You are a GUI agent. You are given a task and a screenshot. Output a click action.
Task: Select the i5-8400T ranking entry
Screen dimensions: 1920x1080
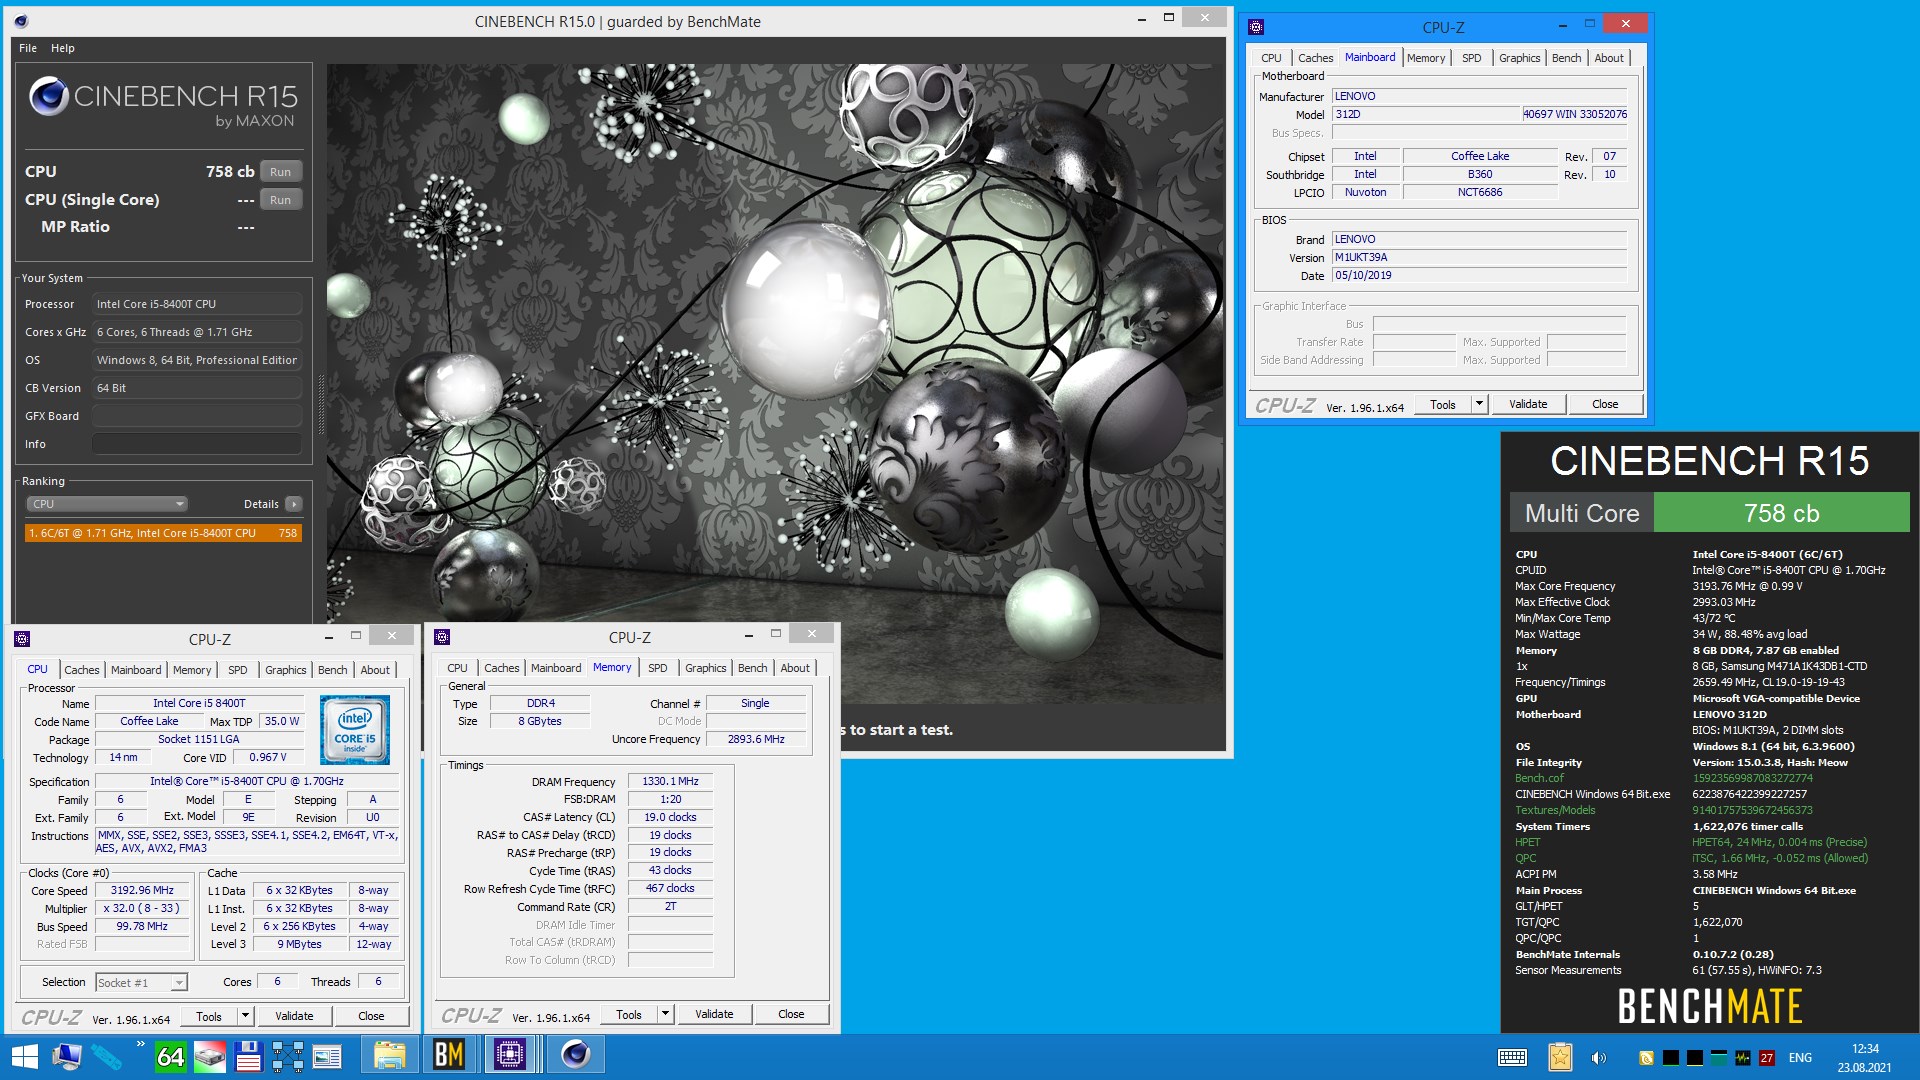pyautogui.click(x=163, y=533)
